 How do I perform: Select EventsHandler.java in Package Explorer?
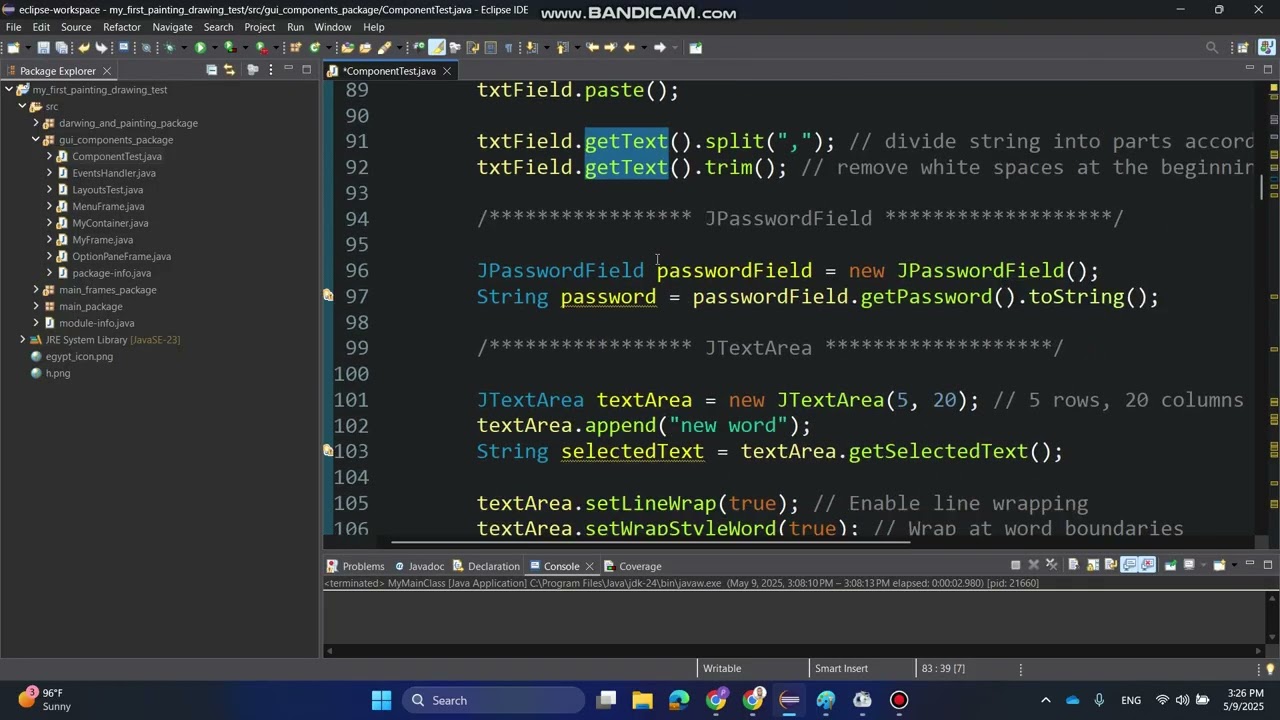point(113,173)
